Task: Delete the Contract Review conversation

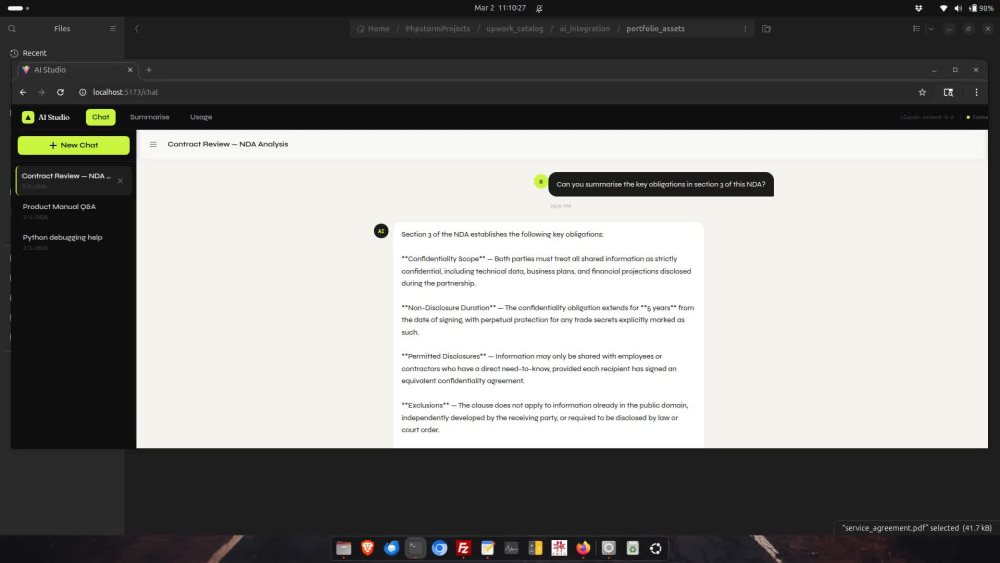Action: point(121,181)
